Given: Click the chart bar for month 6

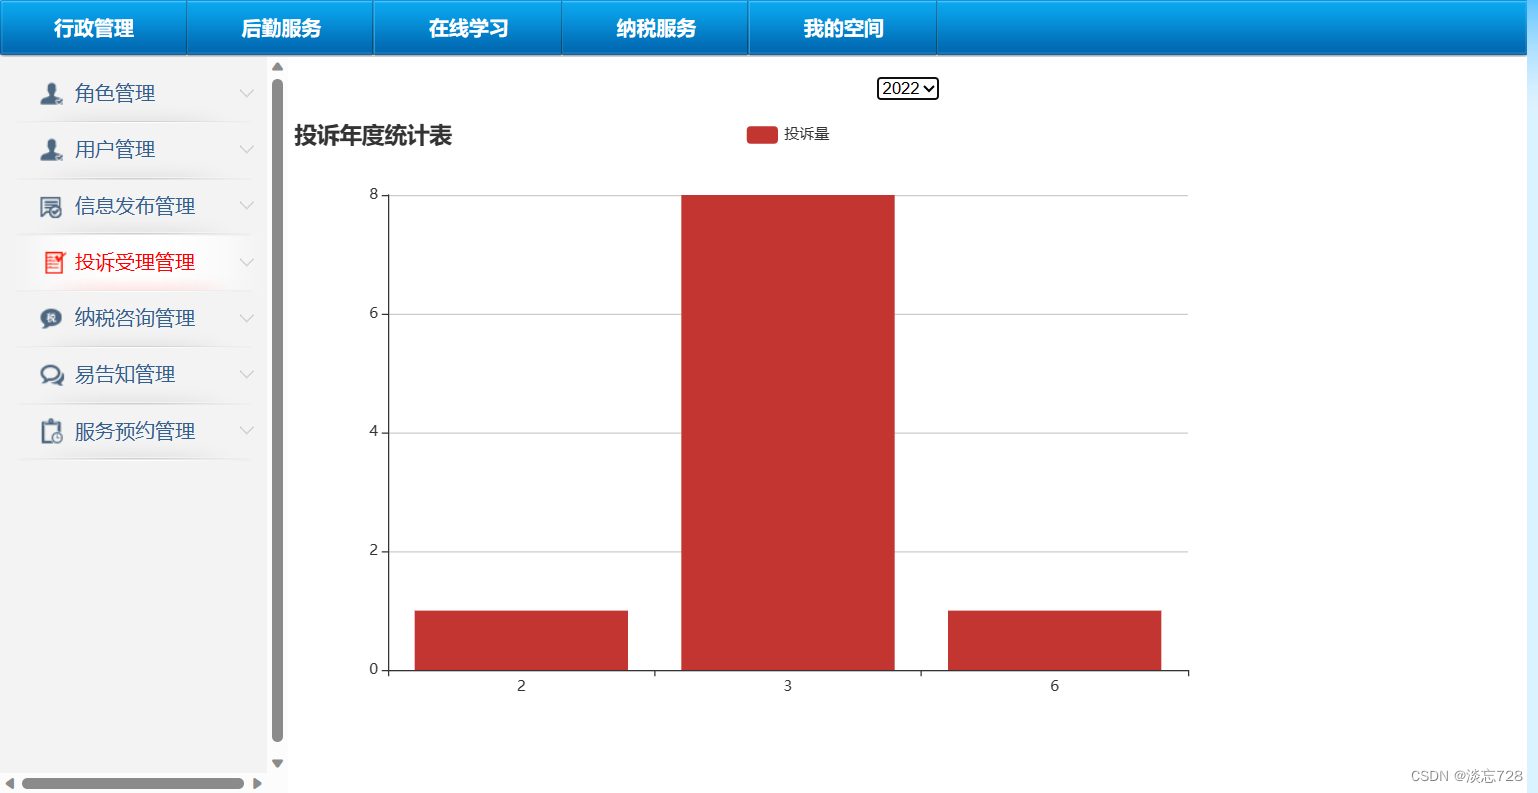Looking at the screenshot, I should (1054, 640).
